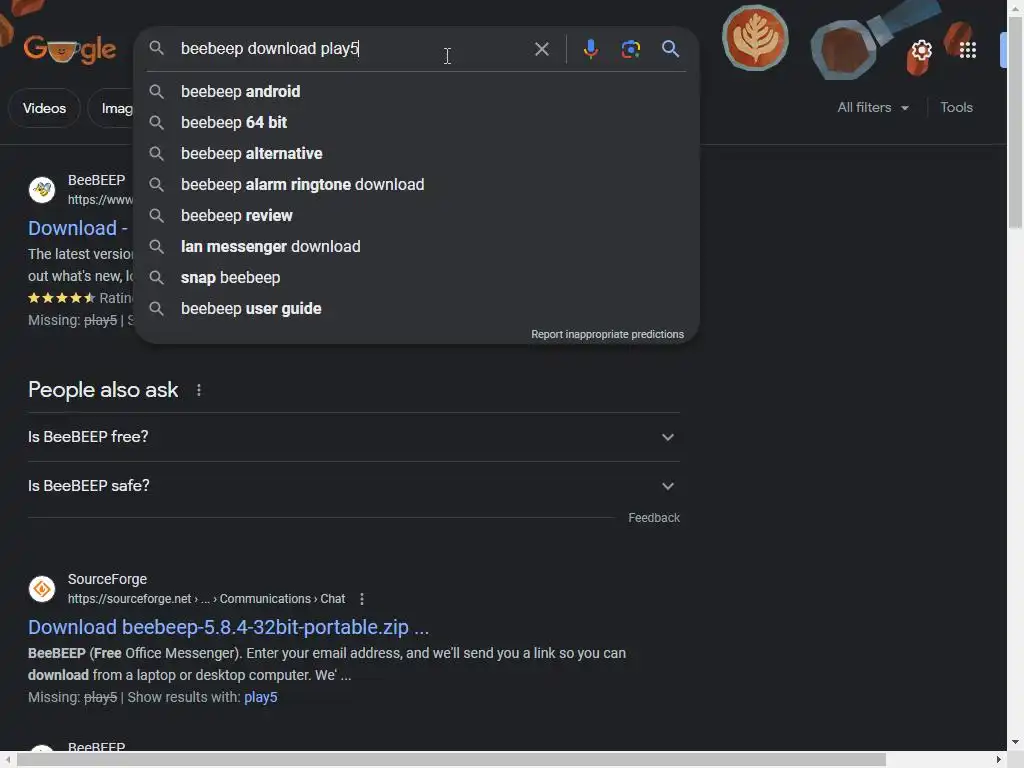Start voice search with the microphone icon
Image resolution: width=1024 pixels, height=768 pixels.
[590, 49]
